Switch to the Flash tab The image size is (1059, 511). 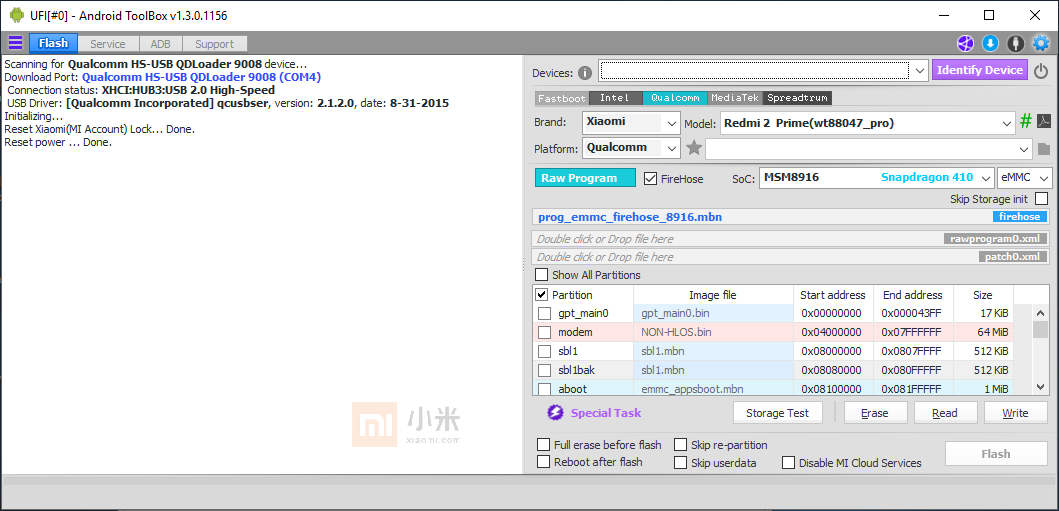(x=53, y=43)
